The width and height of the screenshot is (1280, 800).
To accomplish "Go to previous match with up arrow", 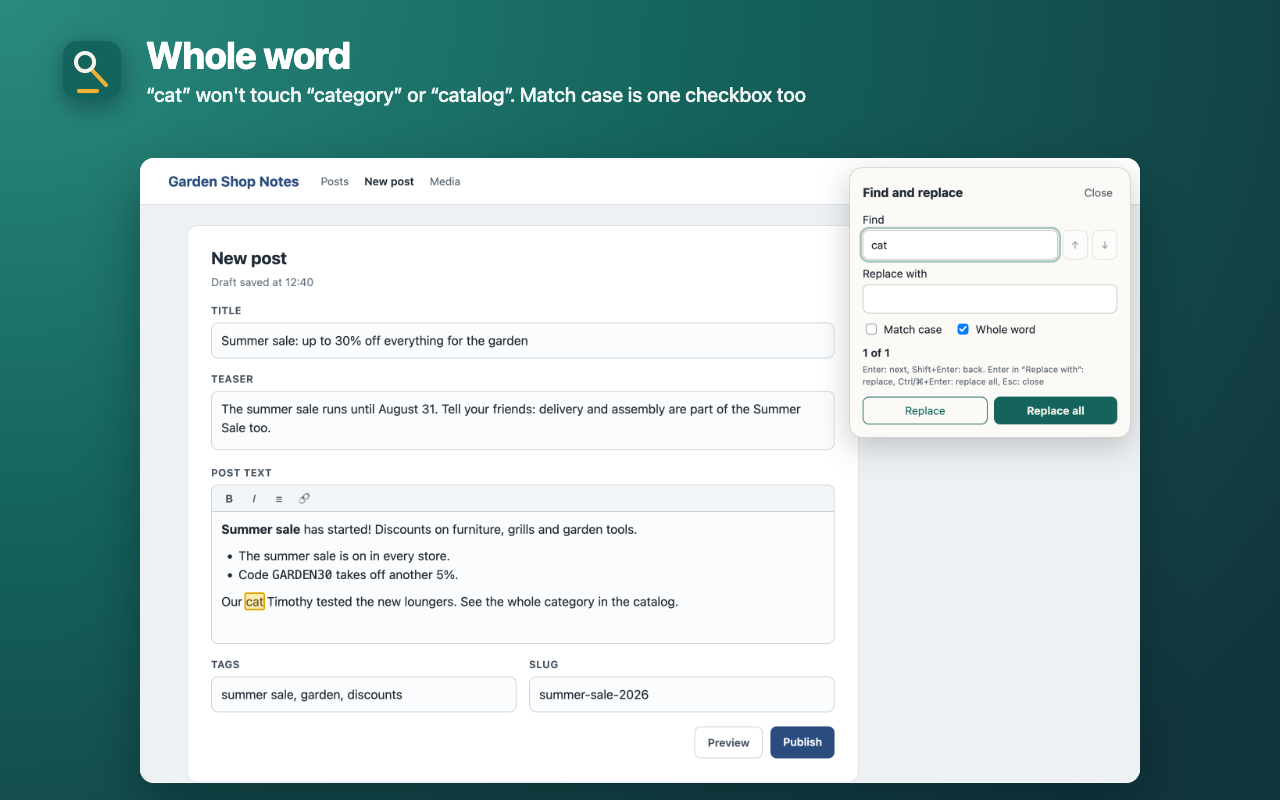I will [1075, 245].
